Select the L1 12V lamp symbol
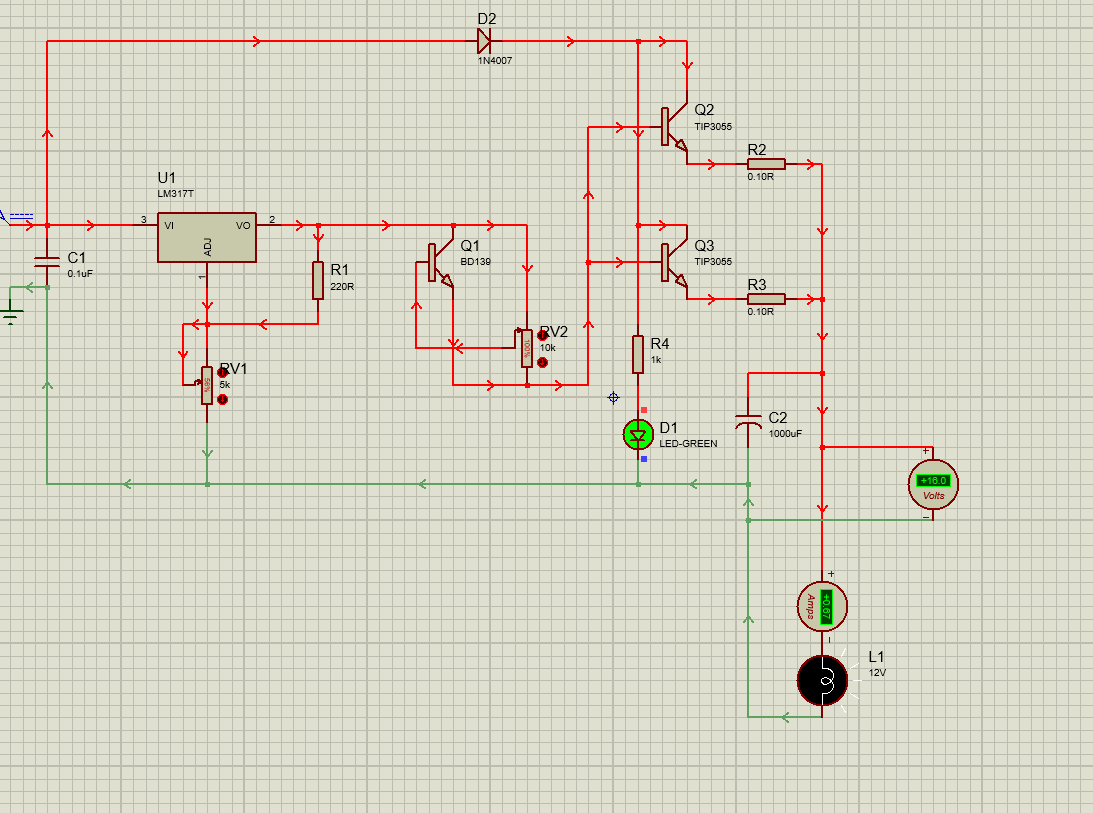 tap(823, 681)
